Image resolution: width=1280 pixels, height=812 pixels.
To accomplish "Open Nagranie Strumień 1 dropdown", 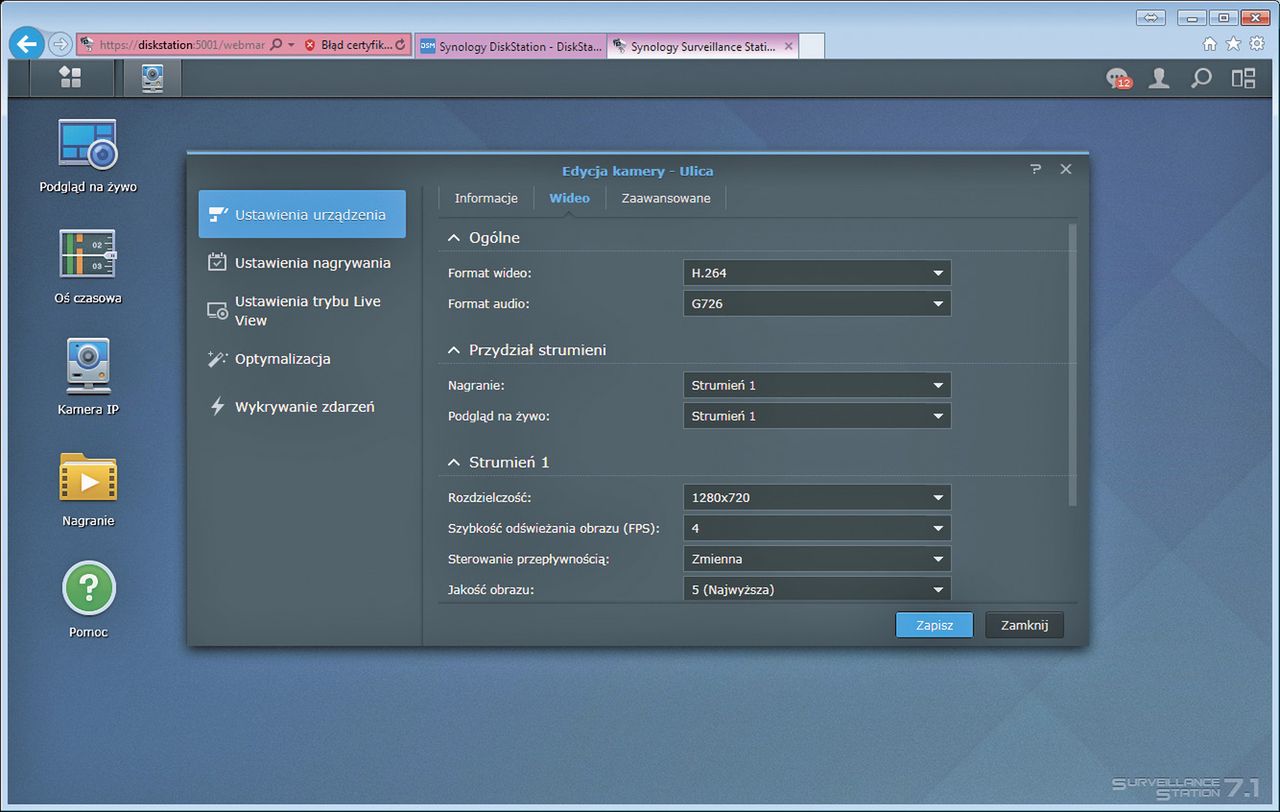I will (817, 385).
